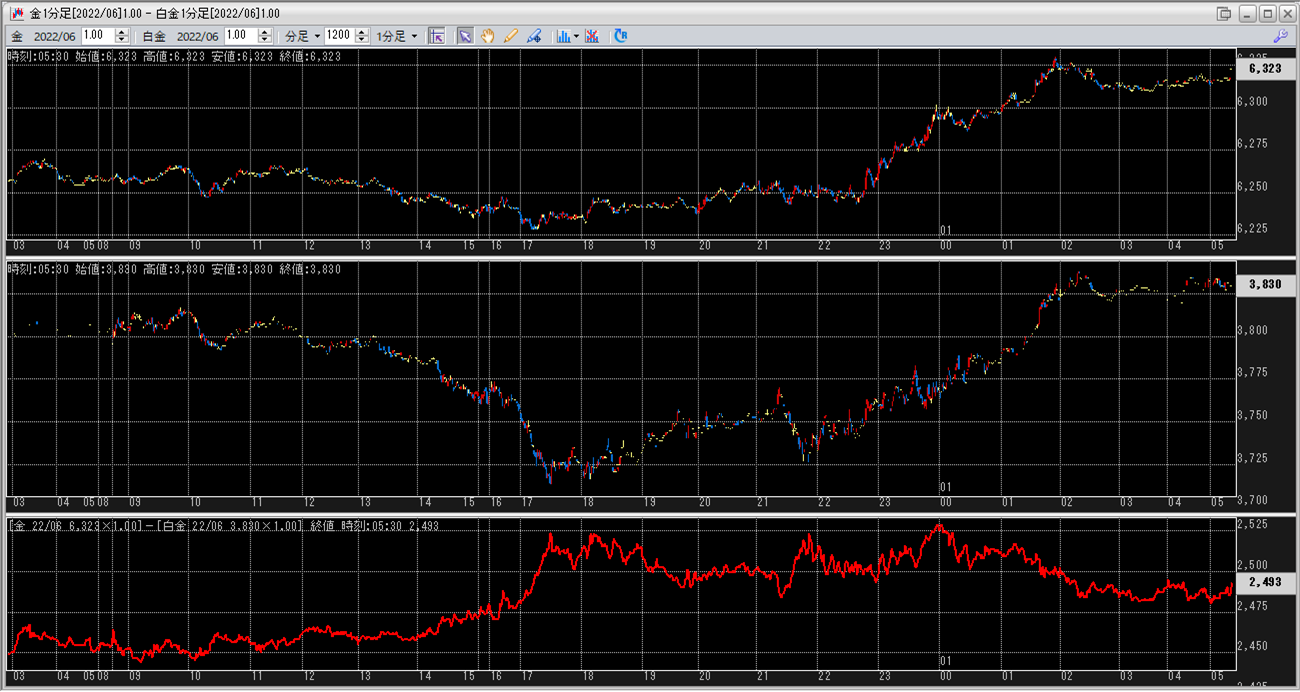The image size is (1300, 692).
Task: Click the 6,323 gold price label
Action: pyautogui.click(x=1264, y=69)
